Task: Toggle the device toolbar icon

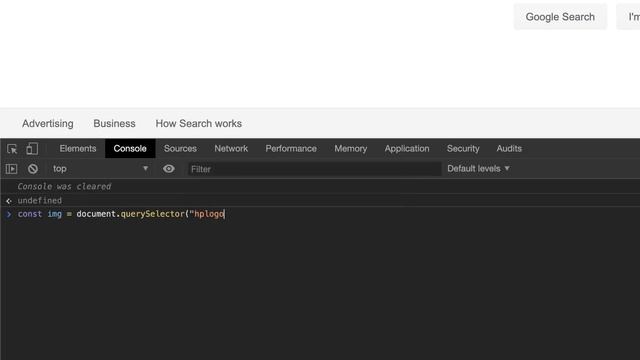Action: [32, 149]
